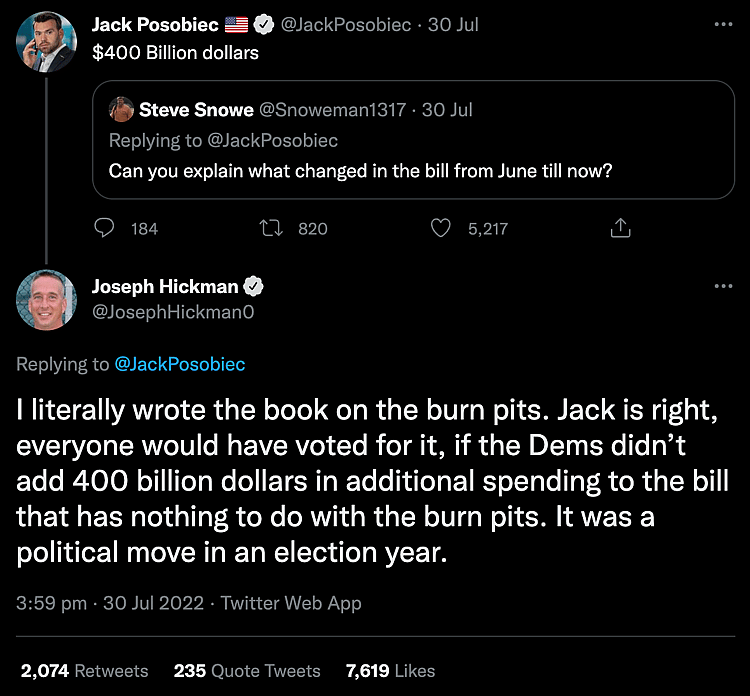Open Joseph Hickman's display name
Image resolution: width=750 pixels, height=696 pixels.
coord(166,287)
